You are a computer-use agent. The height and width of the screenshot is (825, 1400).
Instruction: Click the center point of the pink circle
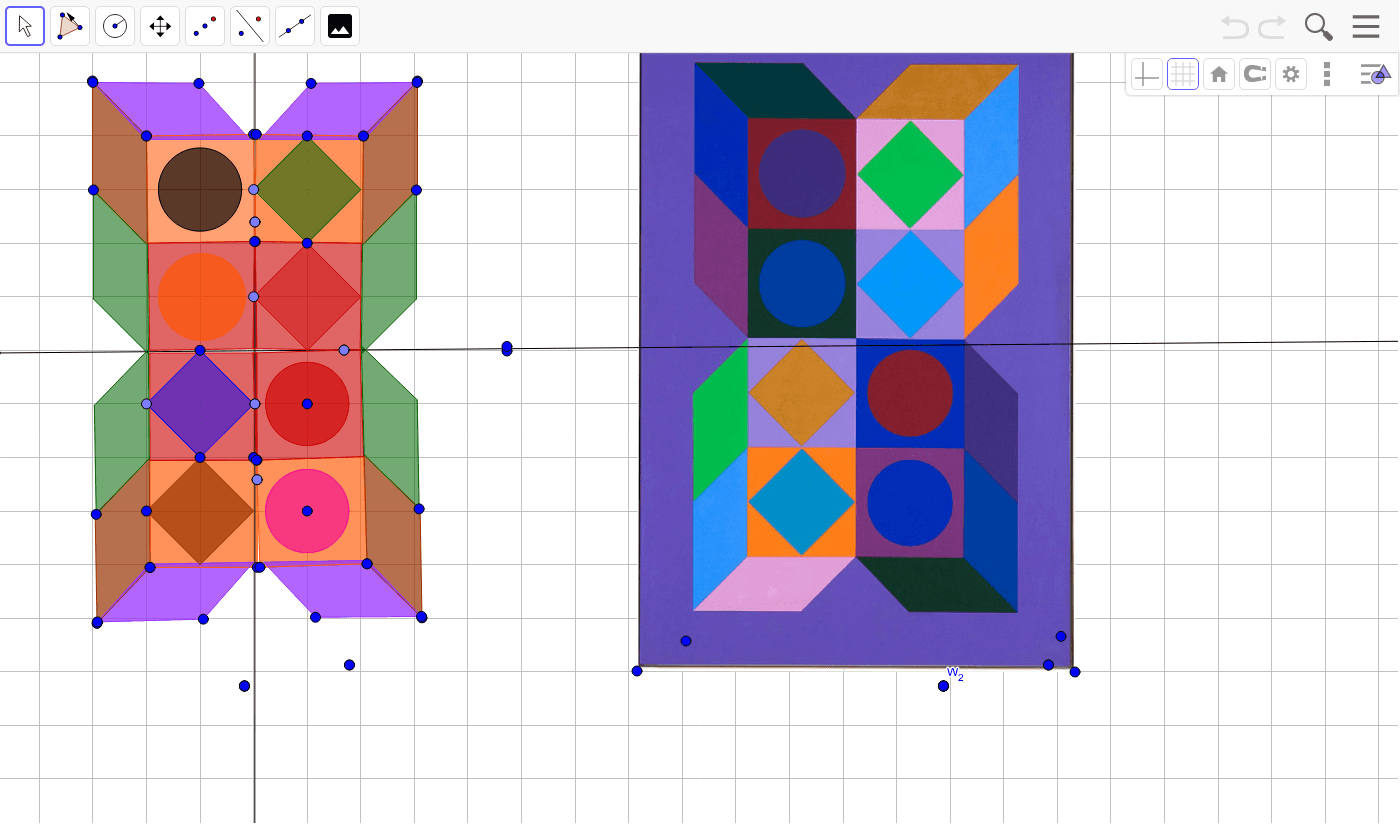(x=307, y=511)
